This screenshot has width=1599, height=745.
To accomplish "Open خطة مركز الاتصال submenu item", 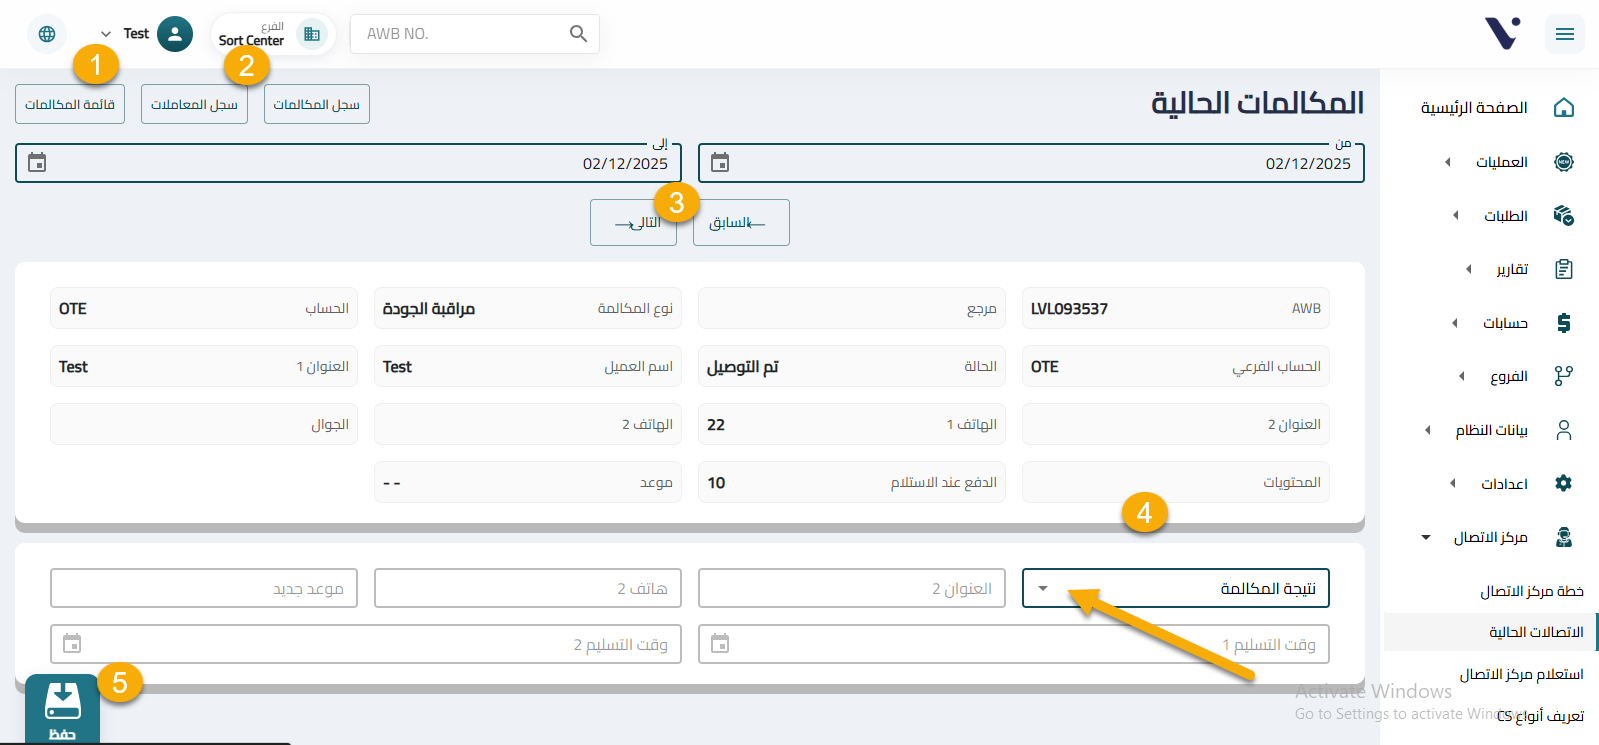I will pos(1532,591).
